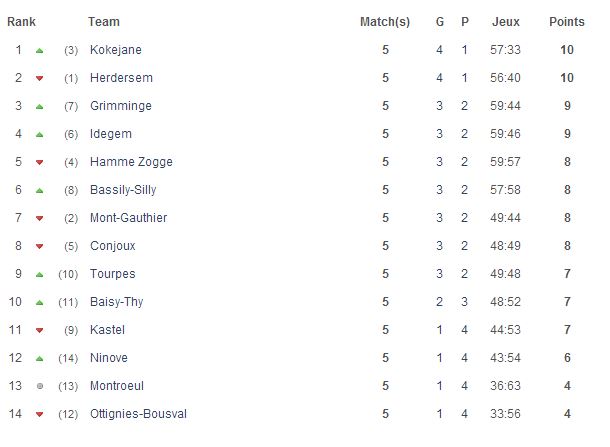The width and height of the screenshot is (610, 447).
Task: Click the Jeux column header
Action: point(506,22)
